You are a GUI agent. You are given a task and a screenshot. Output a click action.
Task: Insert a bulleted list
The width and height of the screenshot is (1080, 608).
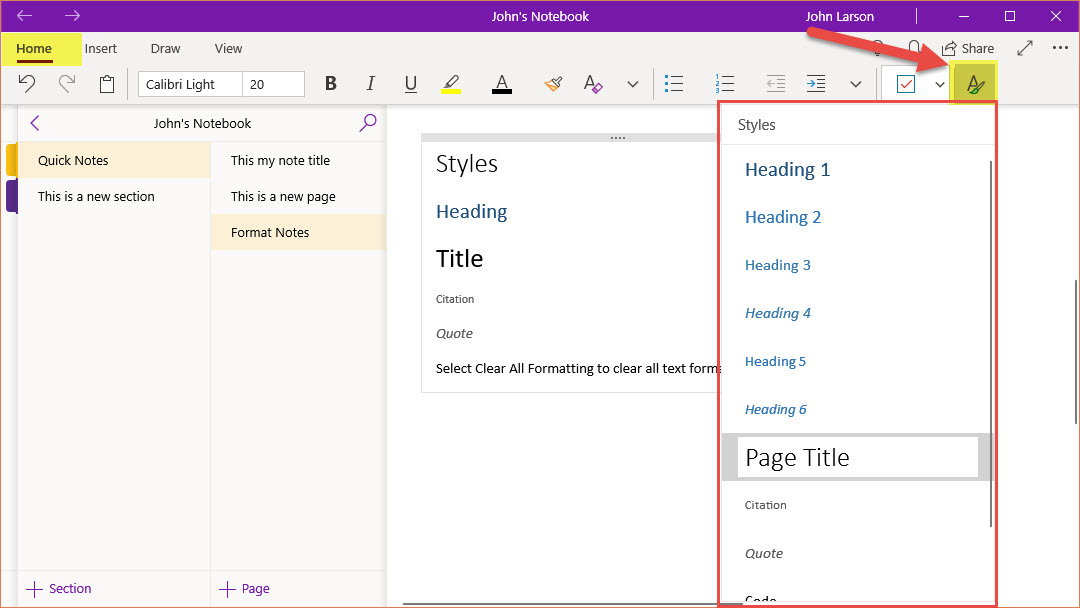point(674,85)
